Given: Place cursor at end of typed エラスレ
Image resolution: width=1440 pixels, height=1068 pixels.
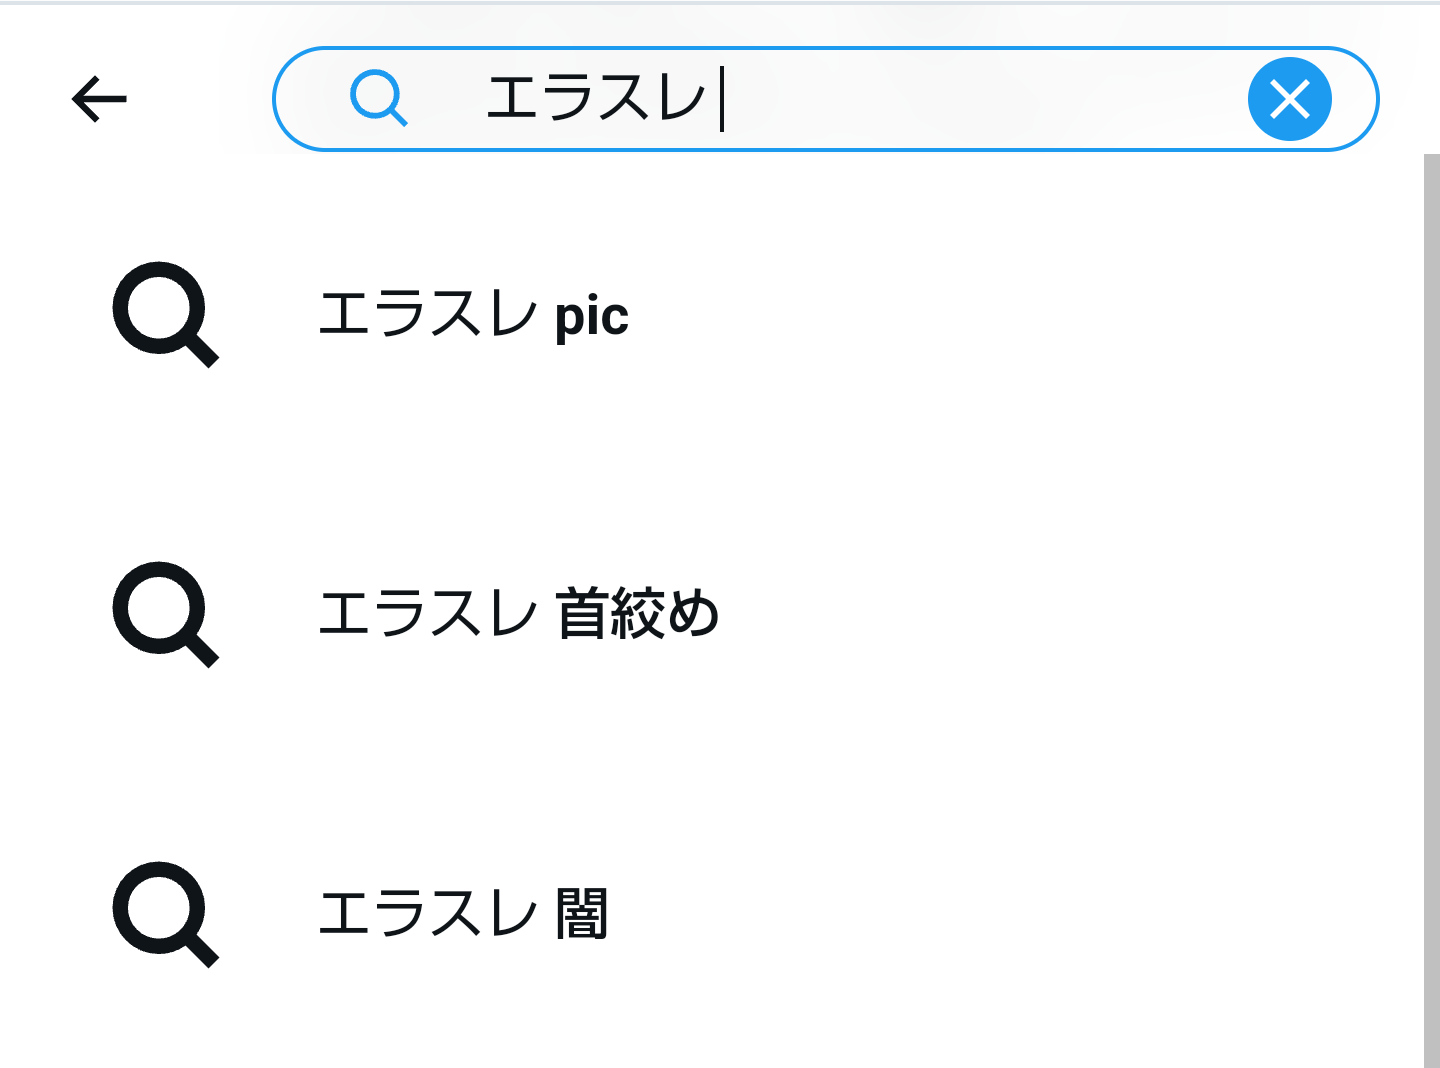Looking at the screenshot, I should (721, 99).
